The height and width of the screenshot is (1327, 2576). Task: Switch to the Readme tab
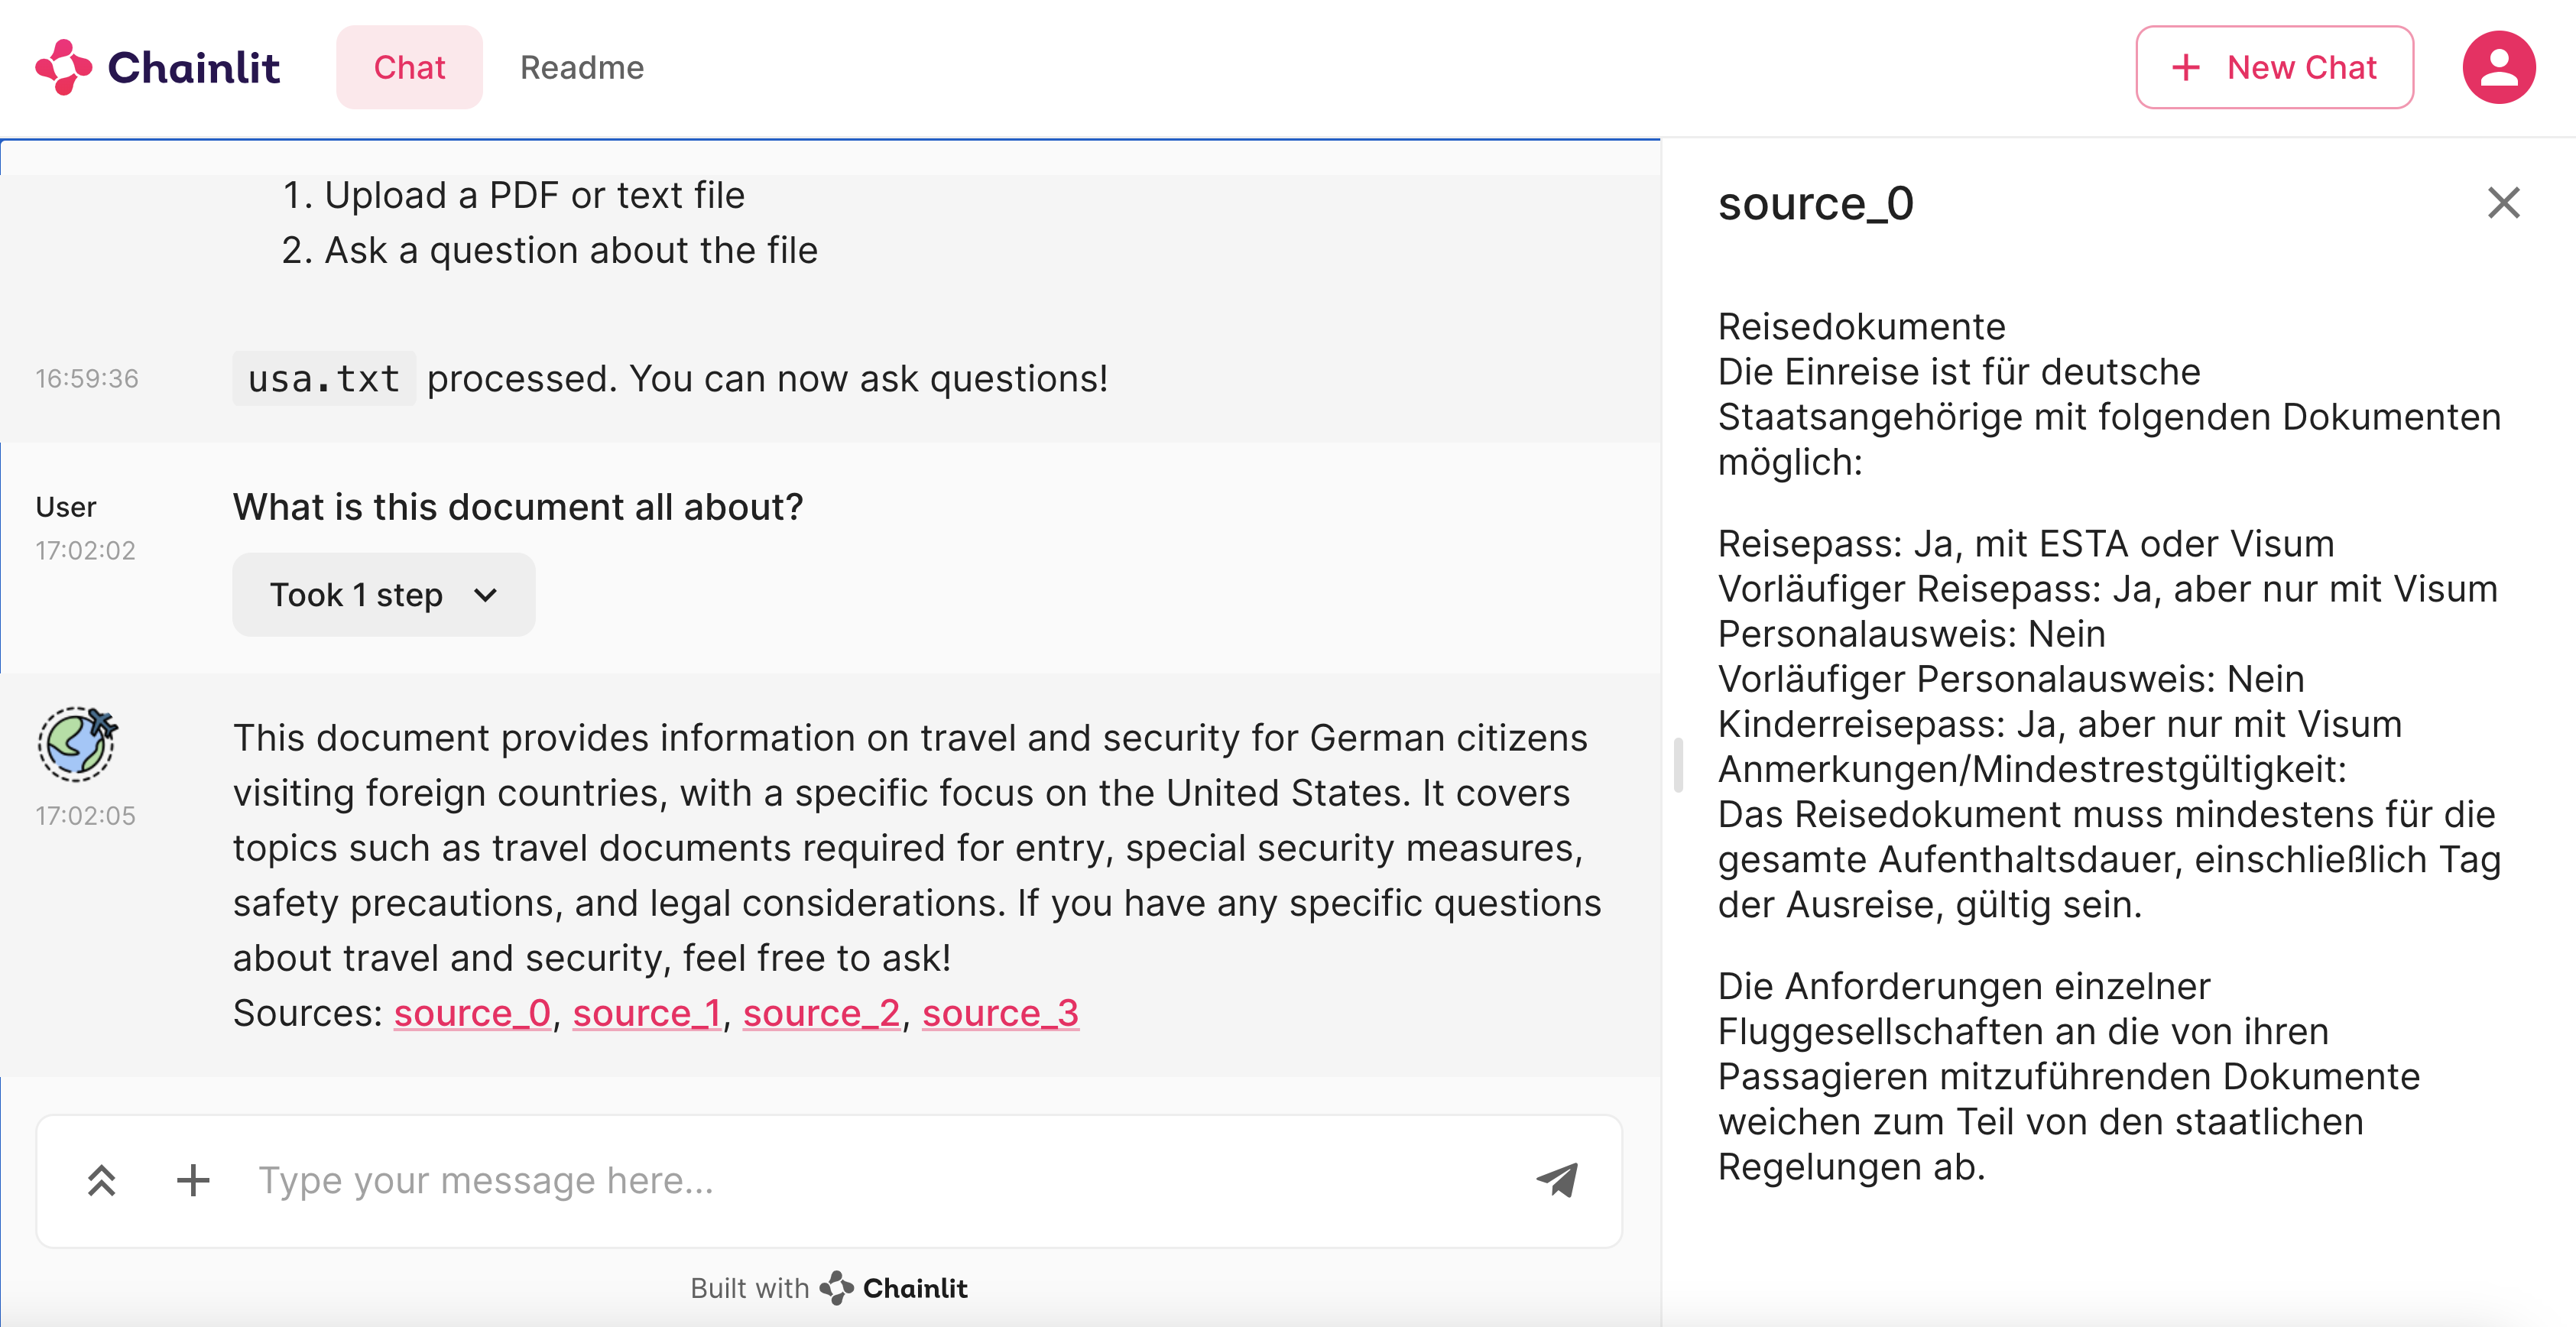[x=582, y=68]
